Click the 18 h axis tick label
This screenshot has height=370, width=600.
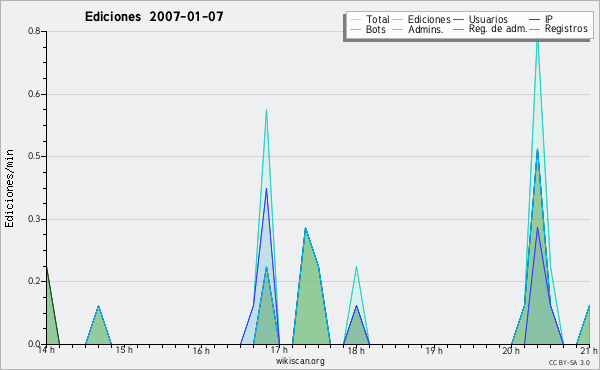pos(356,350)
